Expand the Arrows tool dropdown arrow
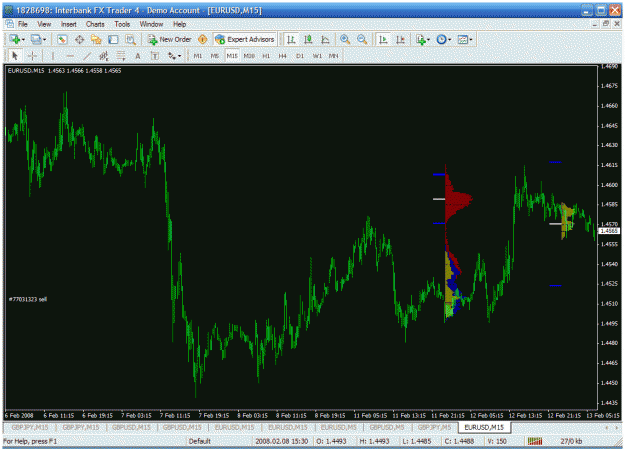Viewport: 625px width, 449px height. click(x=179, y=56)
